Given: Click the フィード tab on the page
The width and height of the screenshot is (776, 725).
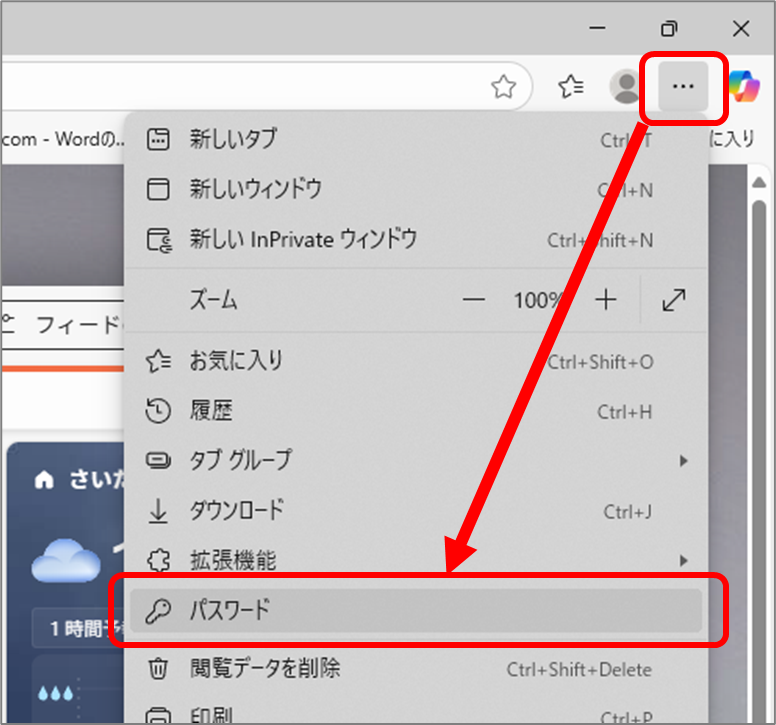Looking at the screenshot, I should [x=78, y=325].
